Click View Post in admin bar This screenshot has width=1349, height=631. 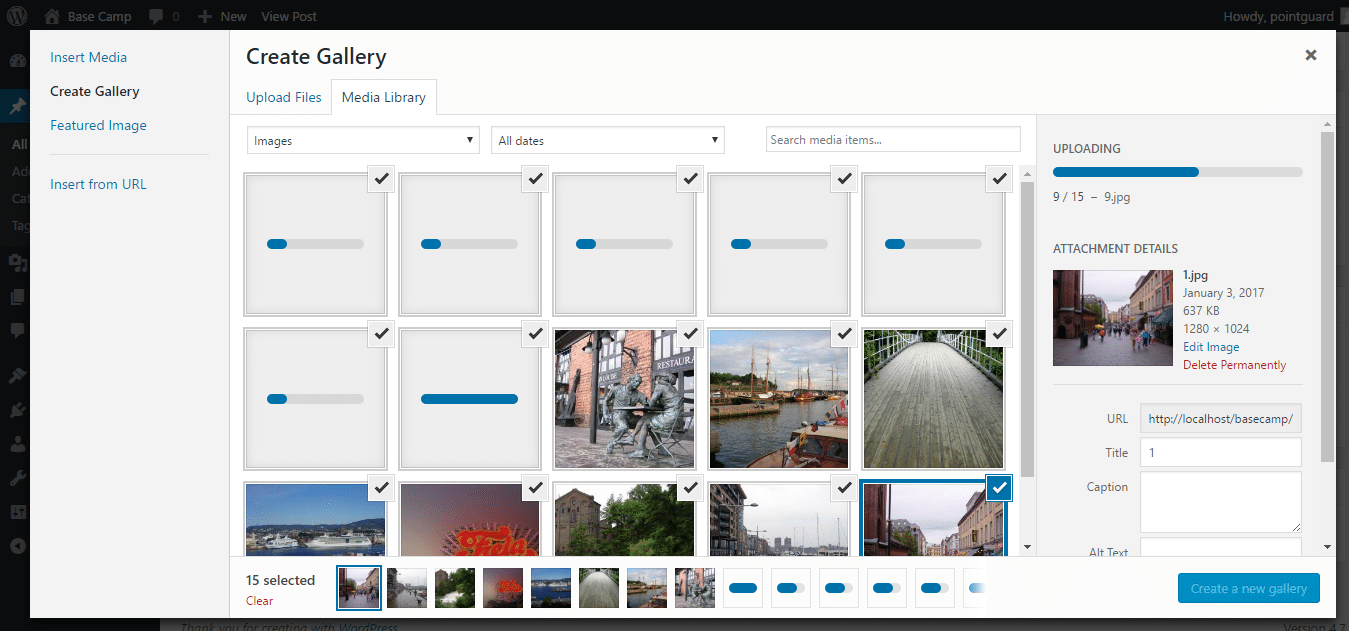[289, 16]
